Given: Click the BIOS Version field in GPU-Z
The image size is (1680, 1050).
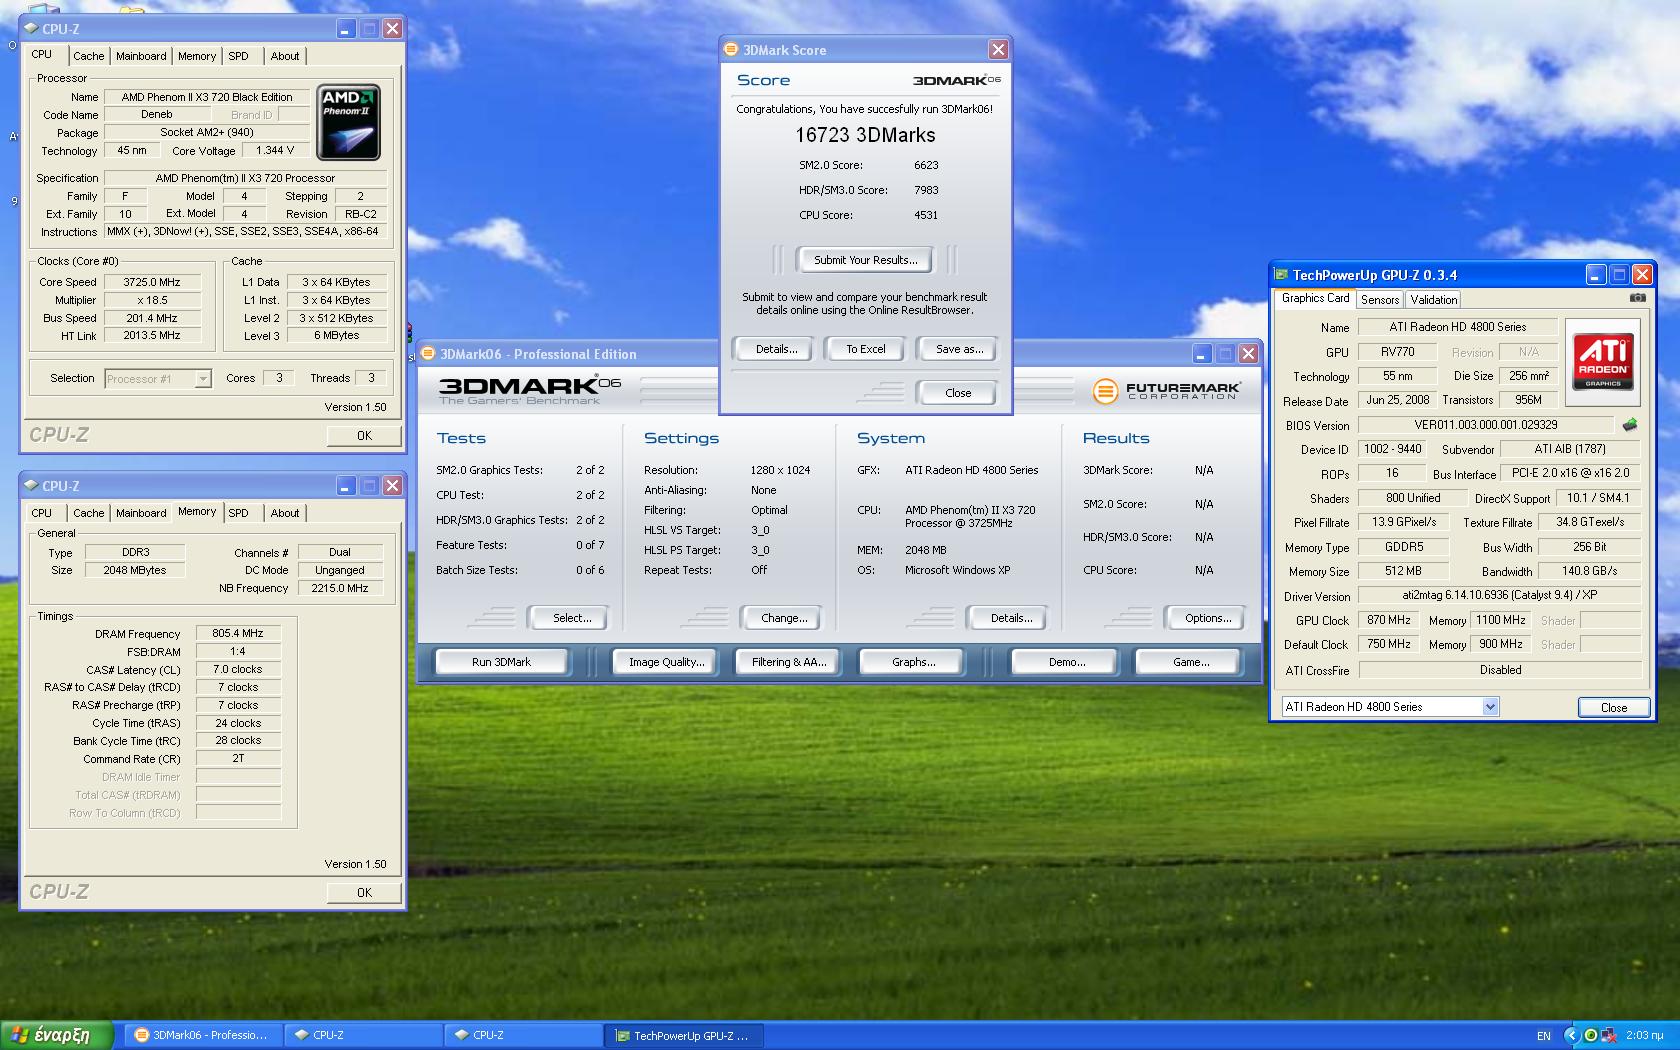Looking at the screenshot, I should 1485,425.
